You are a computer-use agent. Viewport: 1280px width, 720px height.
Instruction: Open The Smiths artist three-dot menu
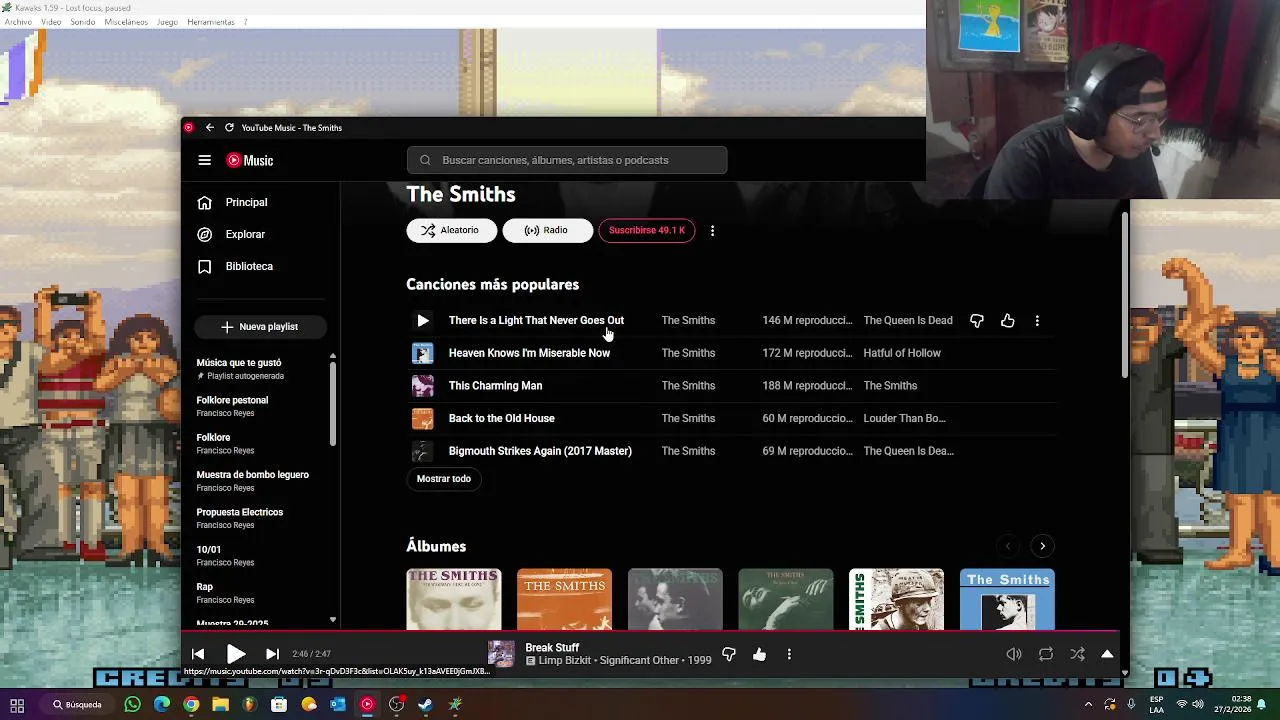coord(712,230)
